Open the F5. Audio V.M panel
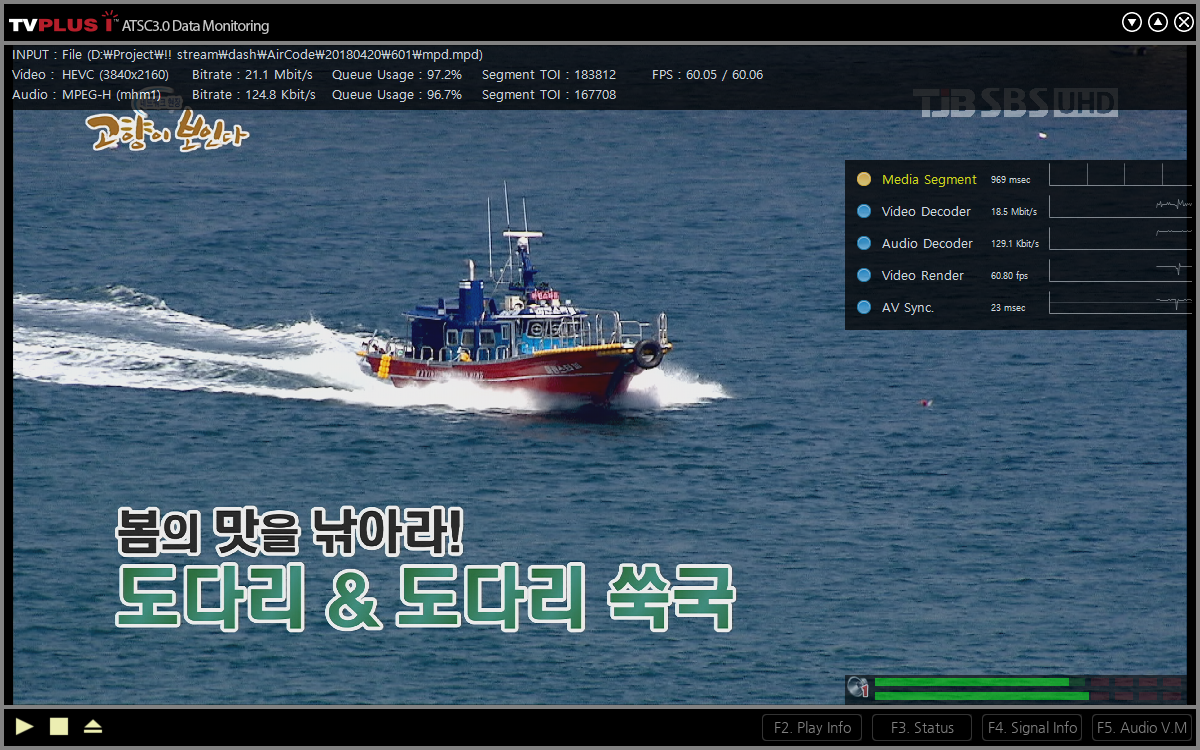 (x=1141, y=728)
